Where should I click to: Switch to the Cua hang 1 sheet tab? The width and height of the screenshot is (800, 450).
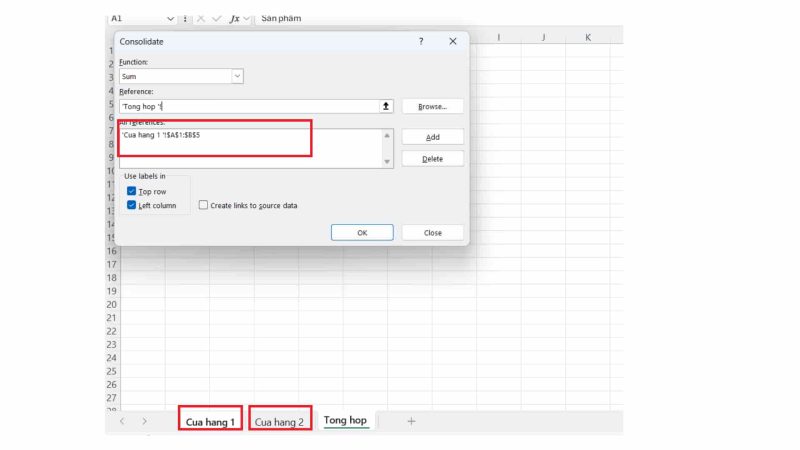(210, 421)
